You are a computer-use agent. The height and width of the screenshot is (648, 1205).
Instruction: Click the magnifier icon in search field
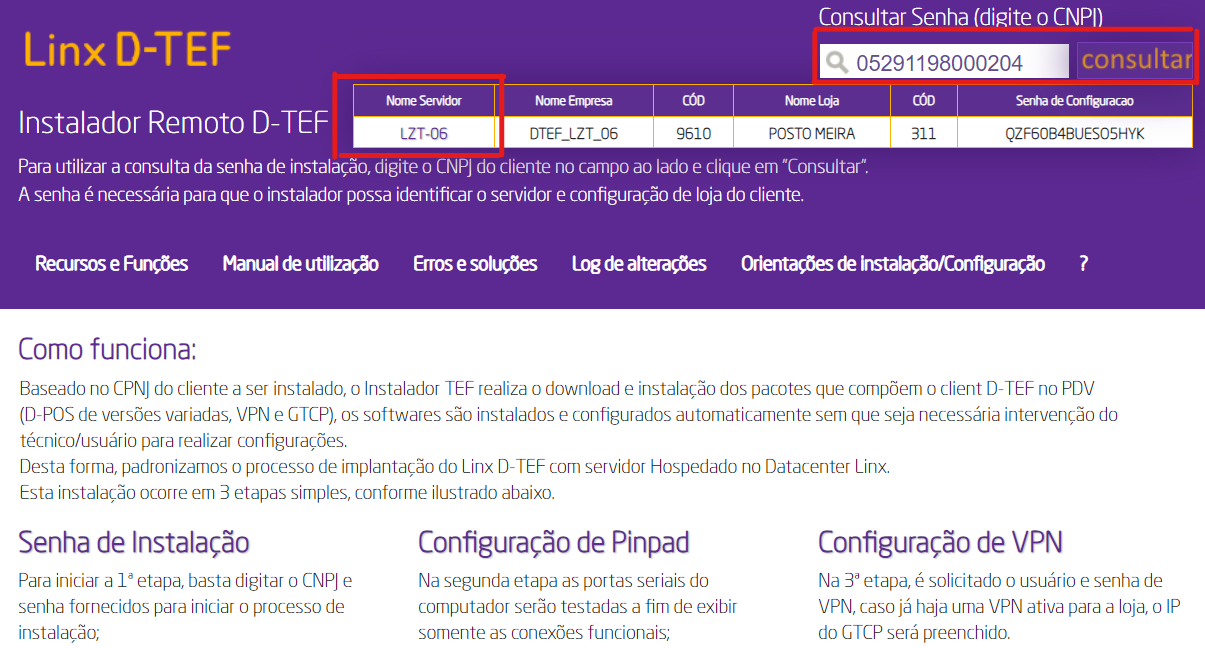coord(836,63)
